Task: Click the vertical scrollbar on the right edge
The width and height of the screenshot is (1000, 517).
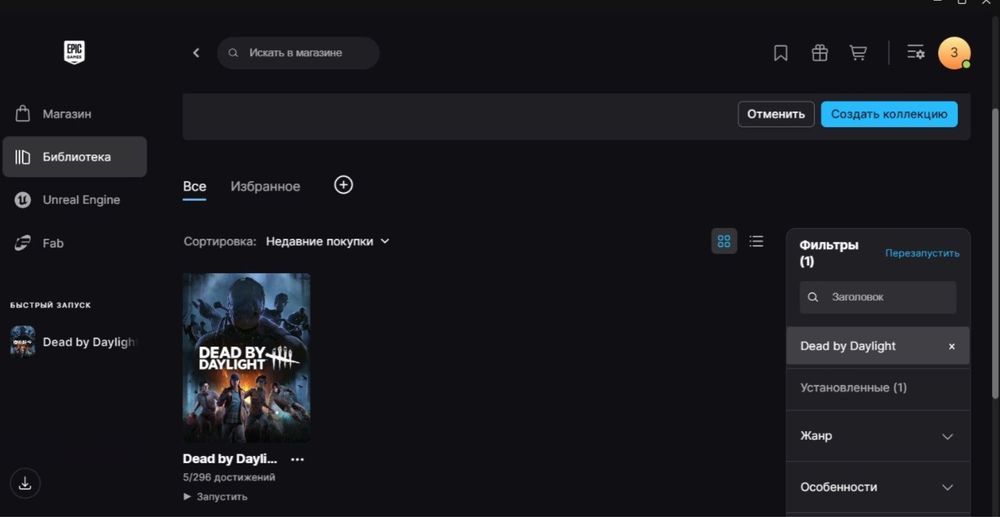Action: point(995,255)
